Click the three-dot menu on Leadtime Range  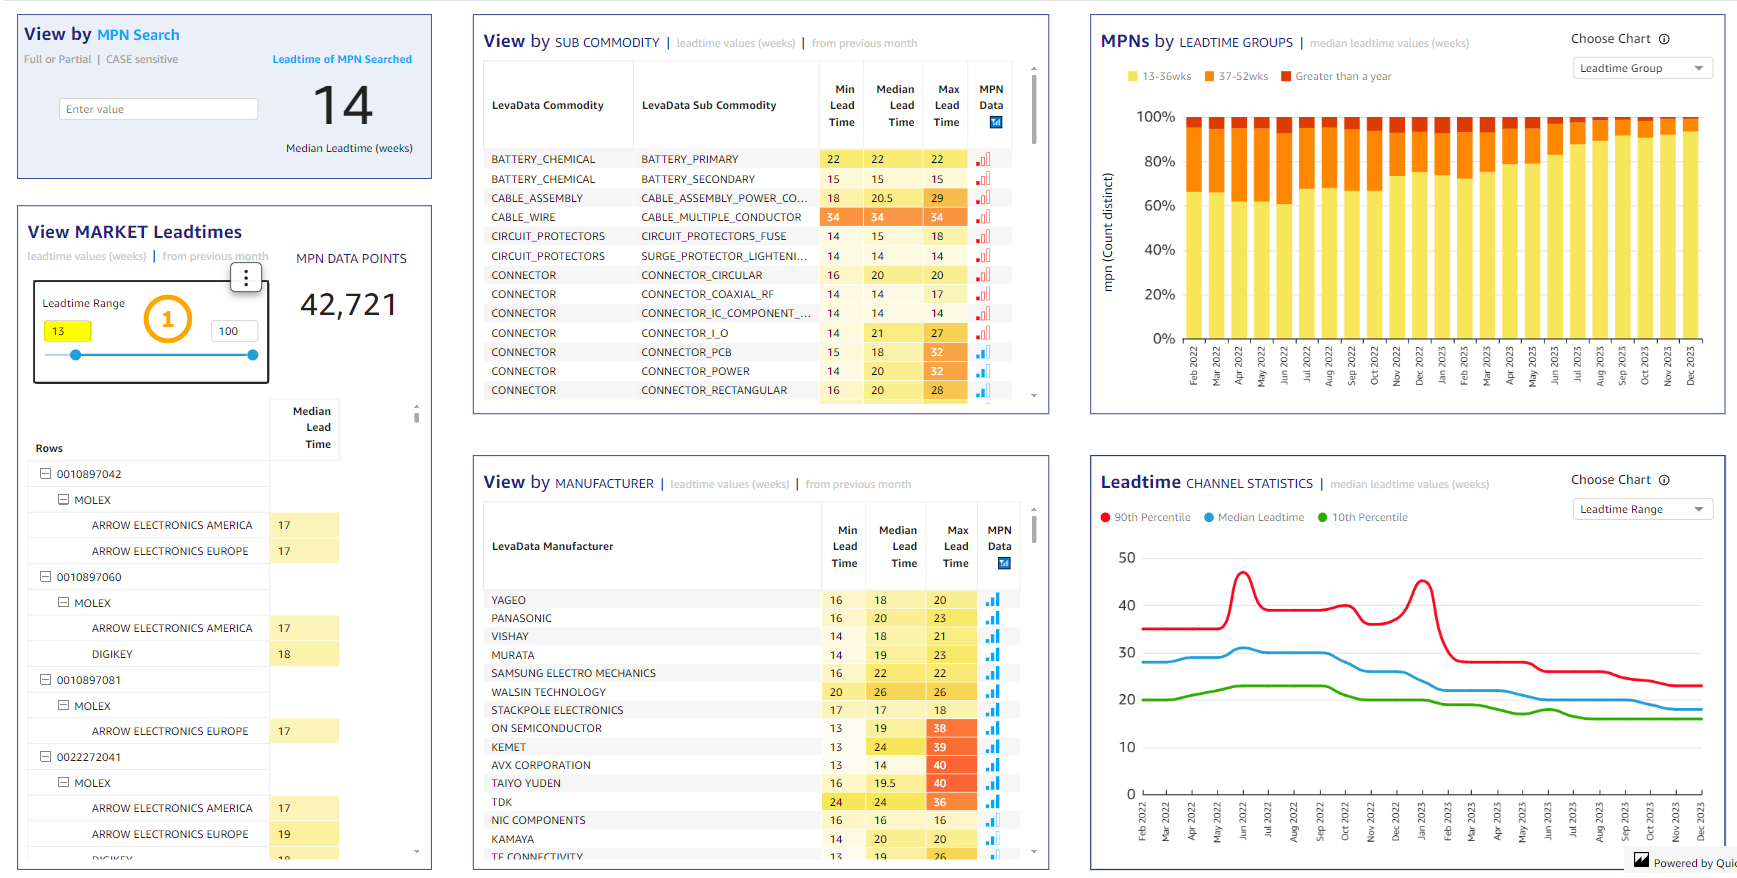(246, 278)
